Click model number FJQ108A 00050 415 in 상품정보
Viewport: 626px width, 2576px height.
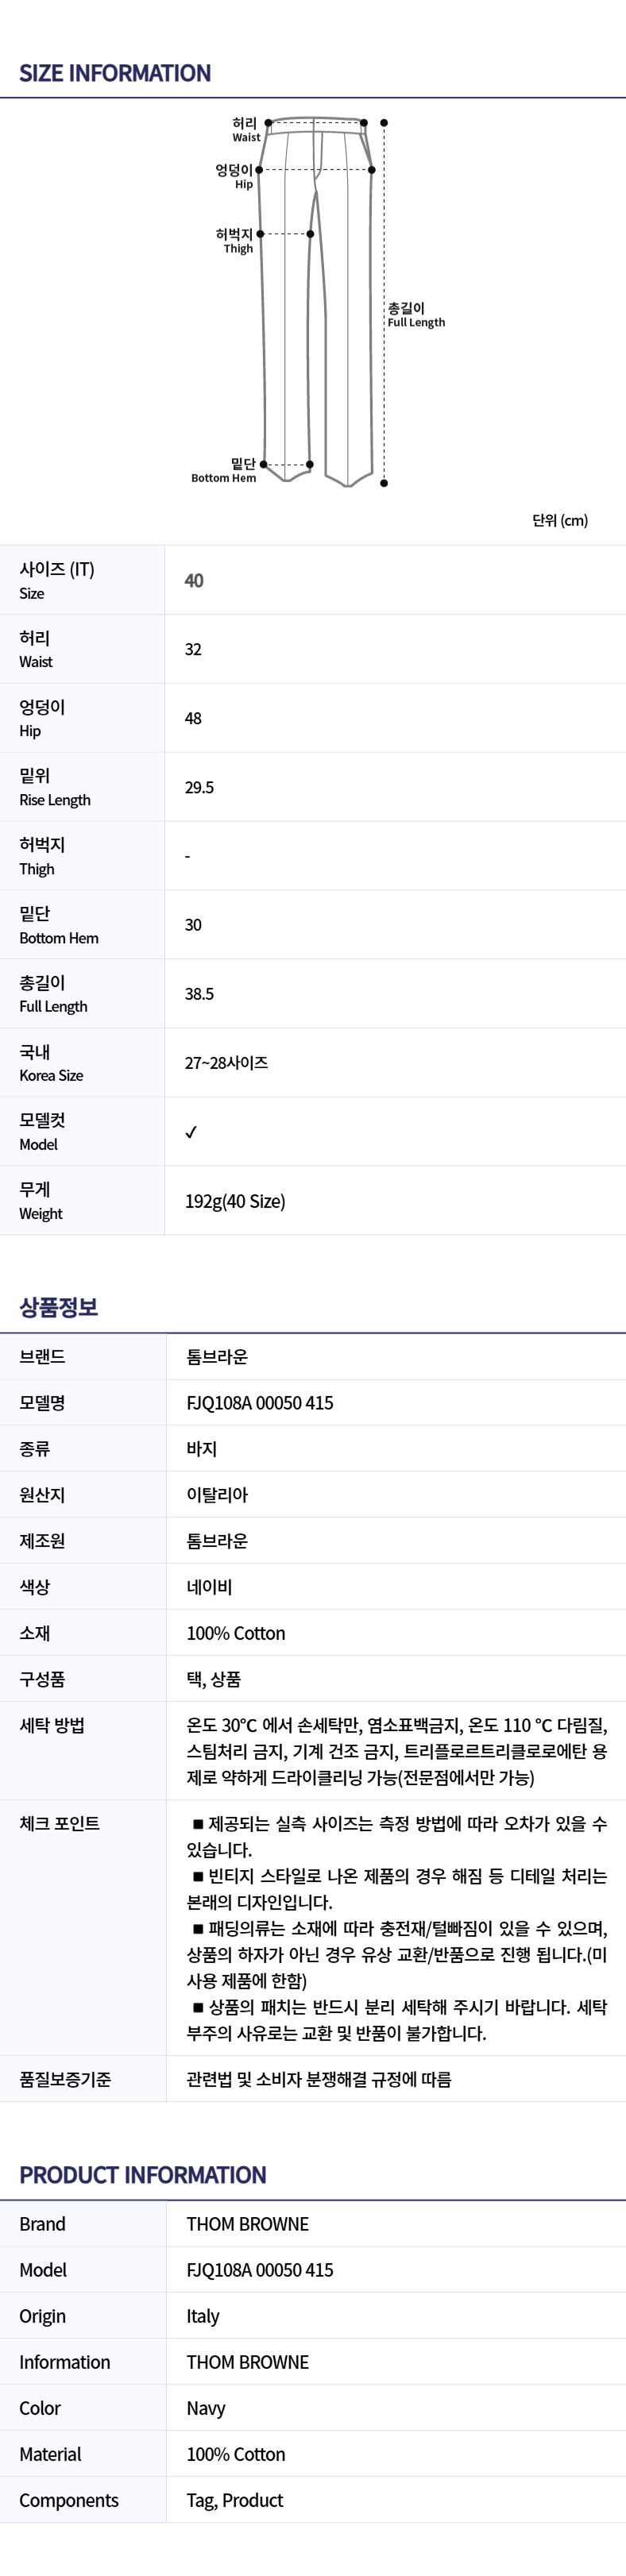coord(260,1403)
